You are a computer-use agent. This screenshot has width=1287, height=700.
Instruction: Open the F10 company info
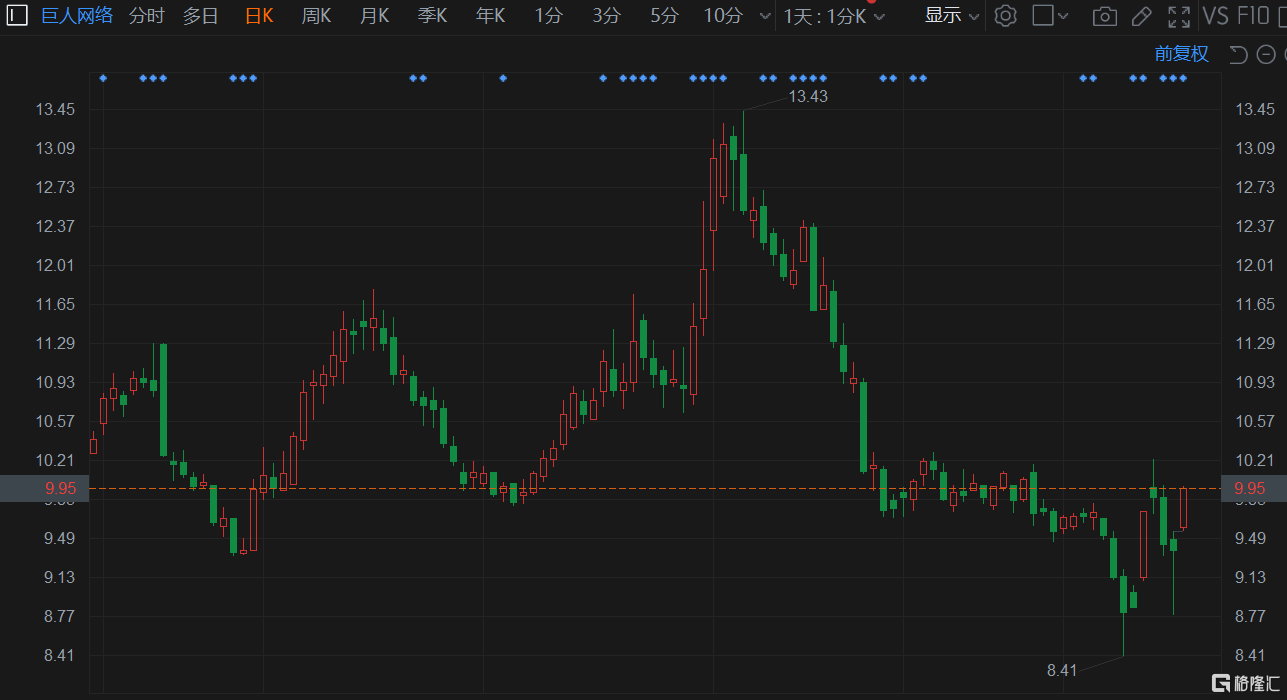click(x=1253, y=16)
